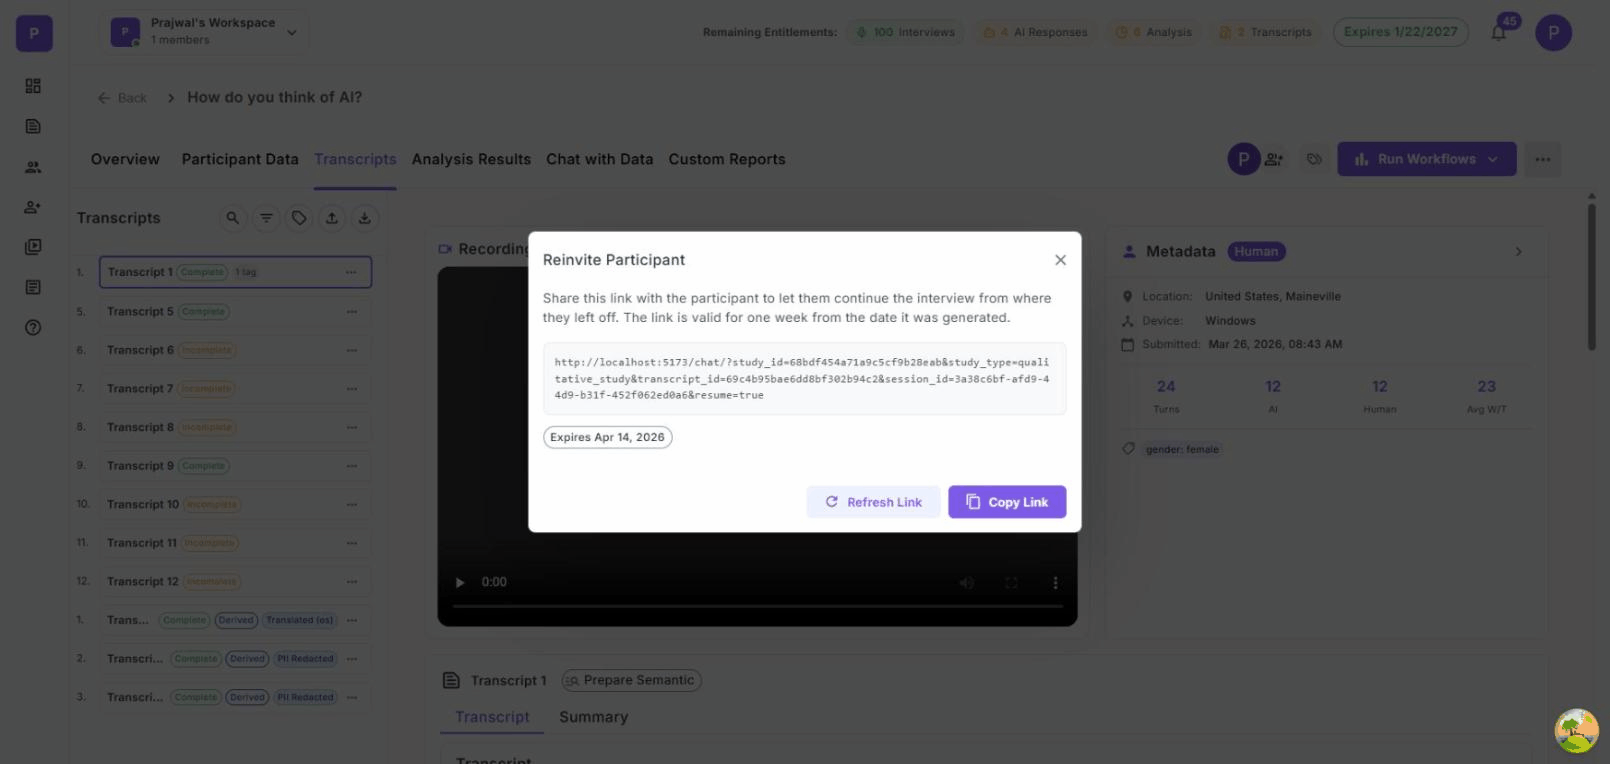Click the download icon in Transcripts panel
The image size is (1610, 764).
pyautogui.click(x=365, y=218)
